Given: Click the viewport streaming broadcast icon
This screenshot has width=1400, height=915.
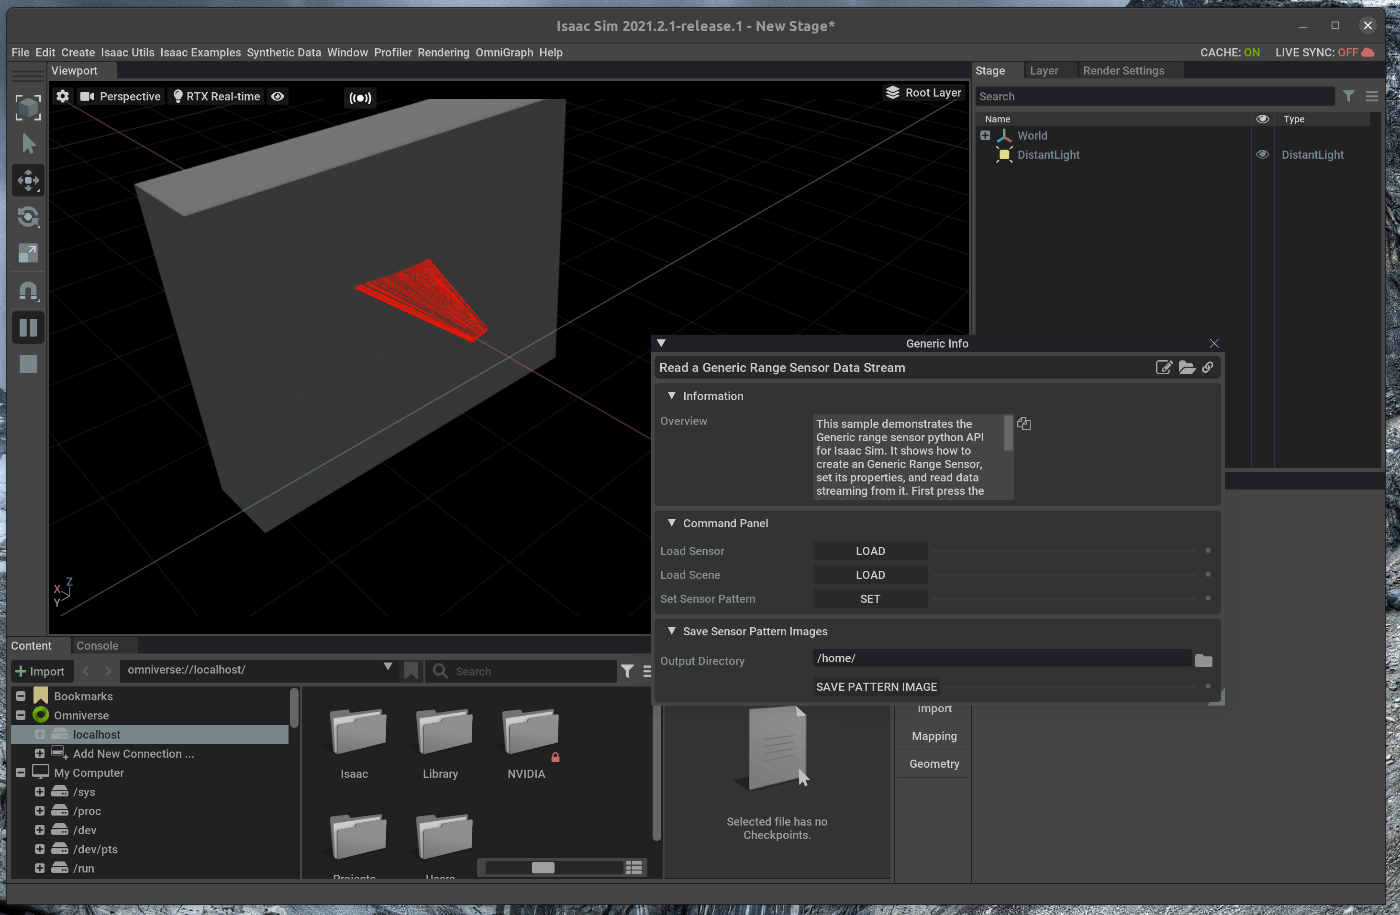Looking at the screenshot, I should [360, 98].
